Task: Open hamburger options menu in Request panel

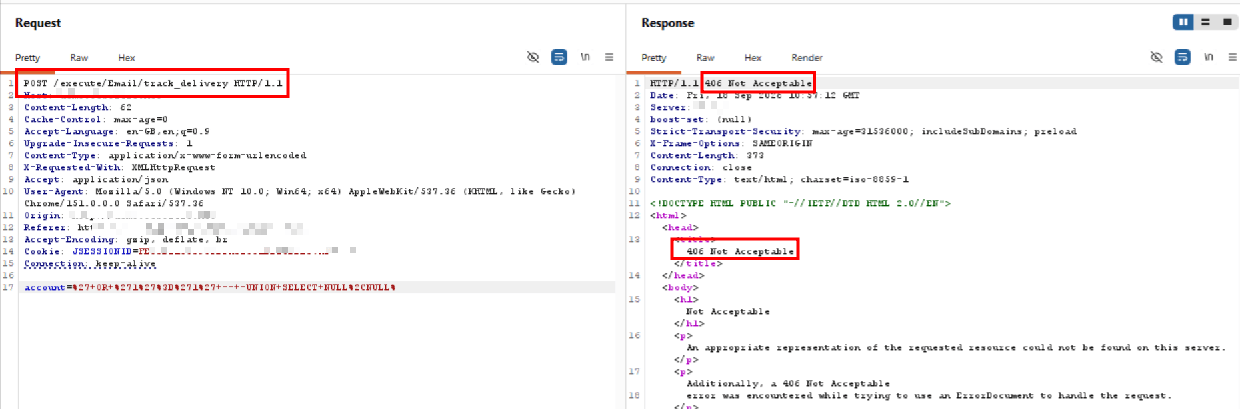Action: point(609,57)
